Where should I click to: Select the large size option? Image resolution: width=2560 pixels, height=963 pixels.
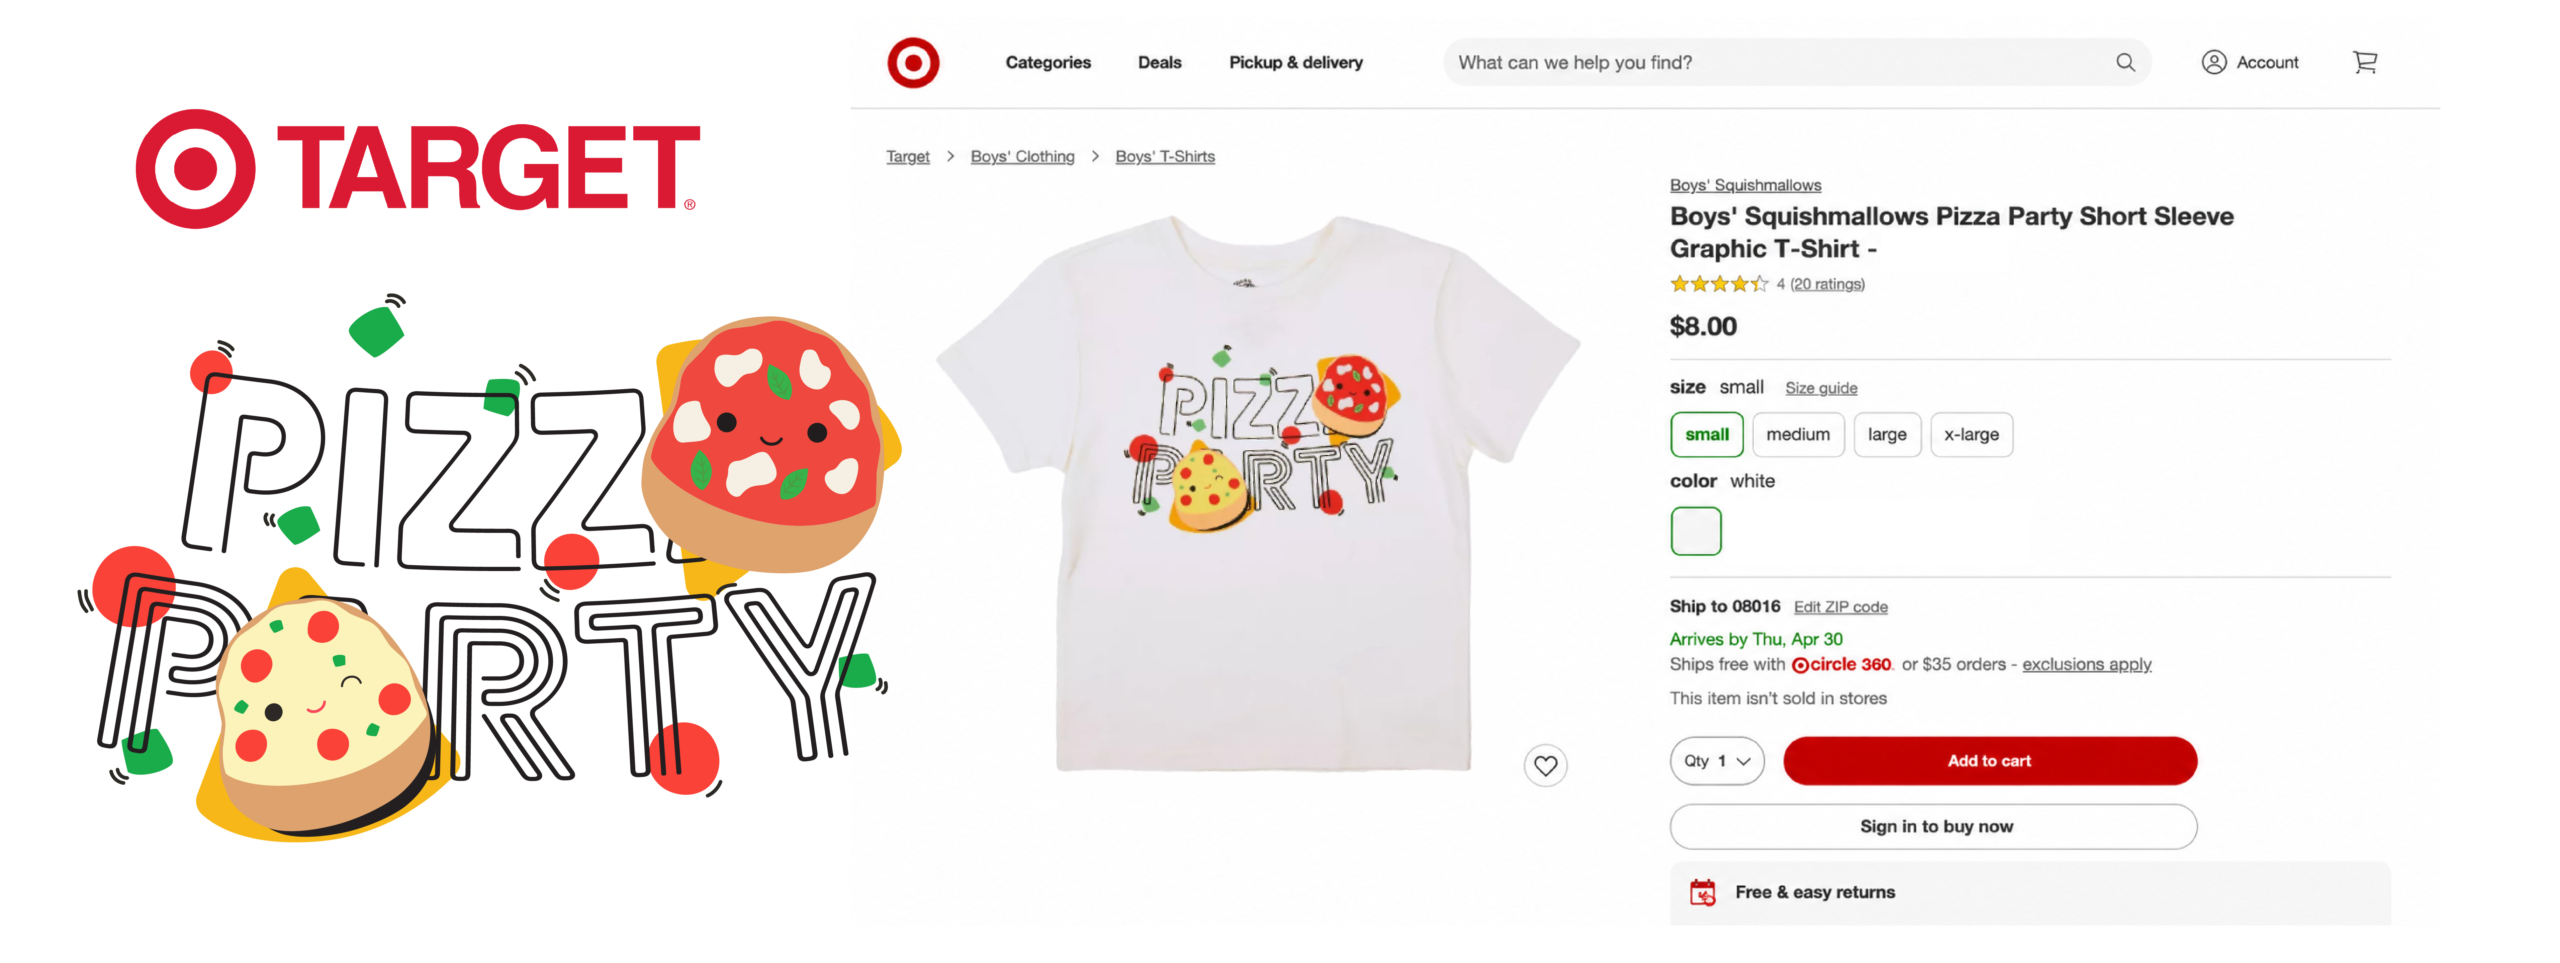pos(1886,435)
